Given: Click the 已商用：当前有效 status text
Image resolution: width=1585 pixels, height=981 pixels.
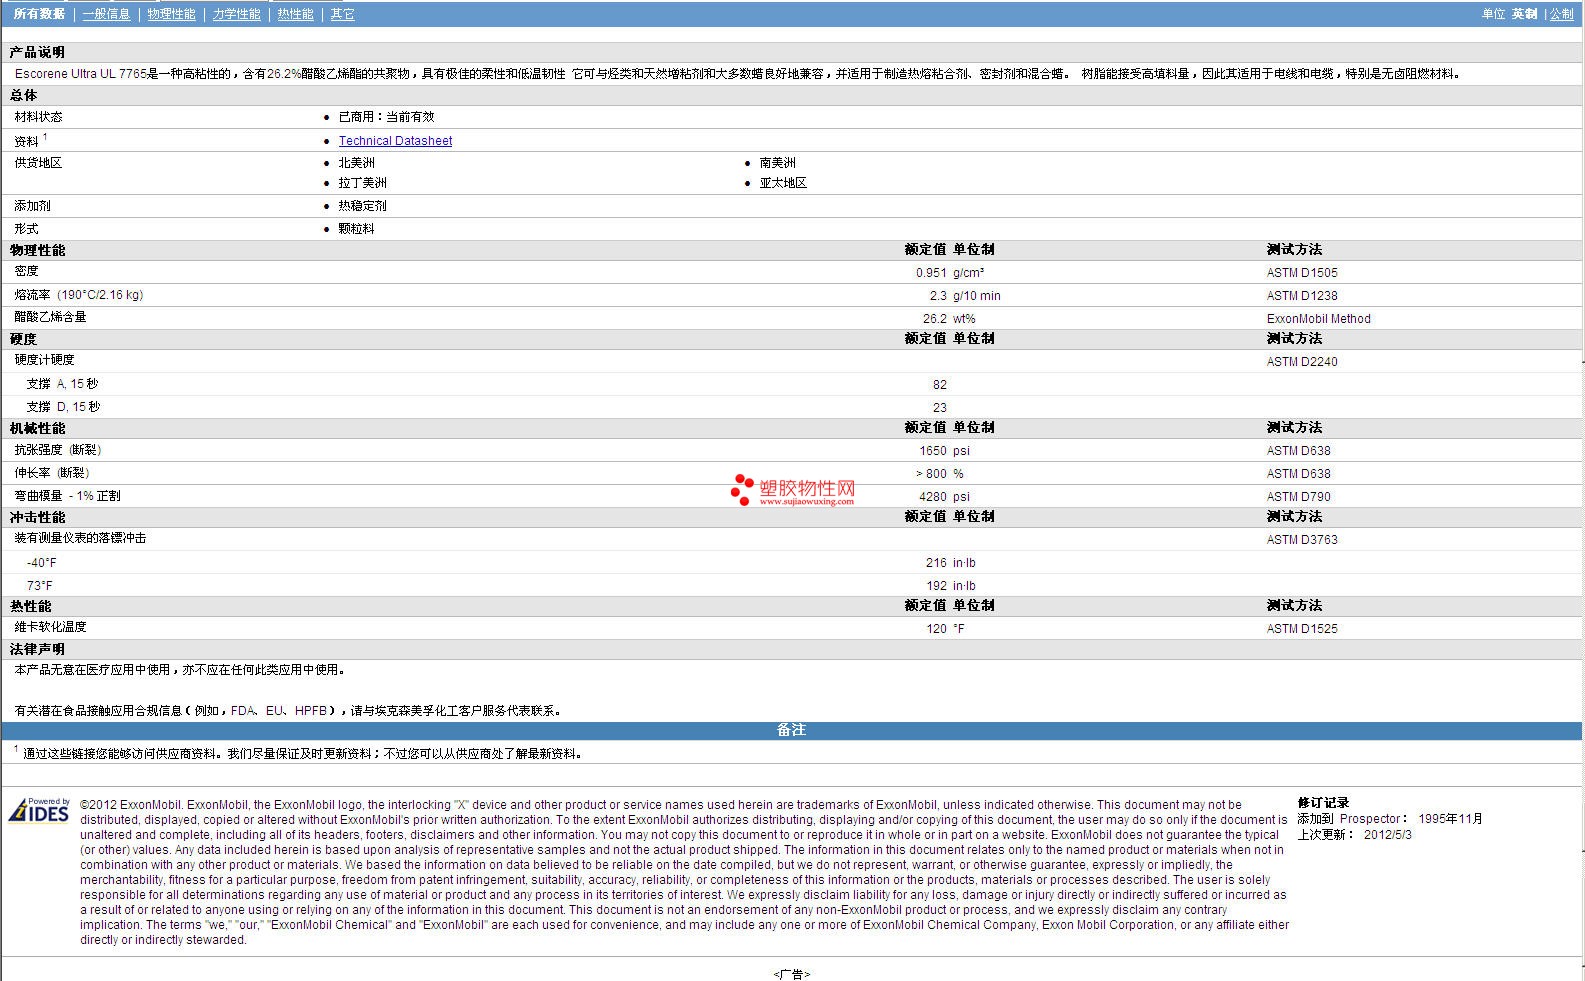Looking at the screenshot, I should pyautogui.click(x=386, y=117).
